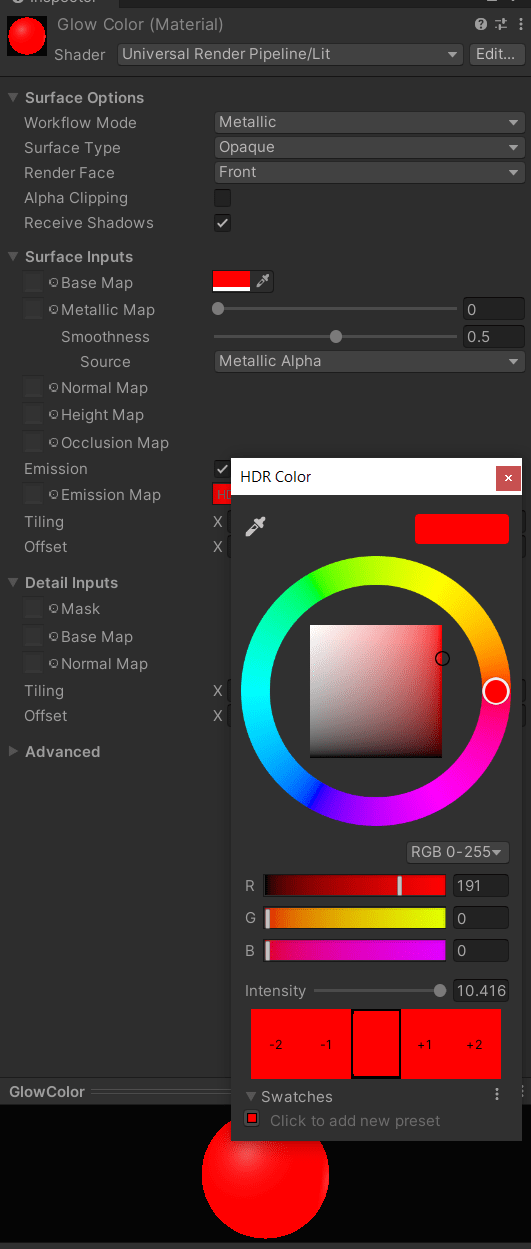The image size is (531, 1249).
Task: Toggle the Emission checkbox
Action: [x=223, y=468]
